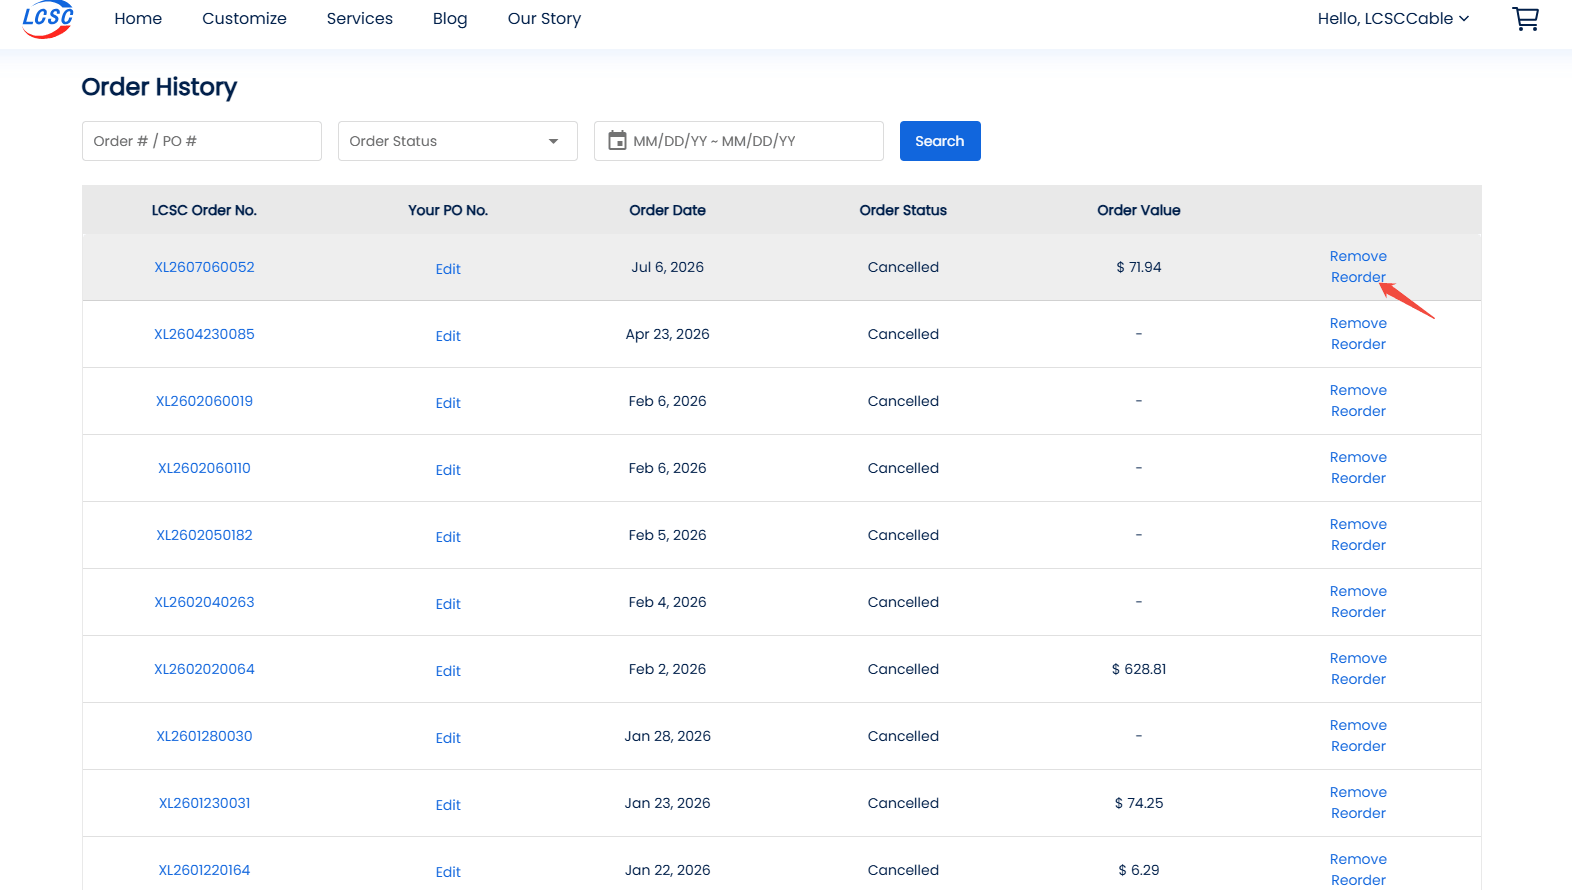
Task: Edit PO number for order XL2602040263
Action: (x=448, y=604)
